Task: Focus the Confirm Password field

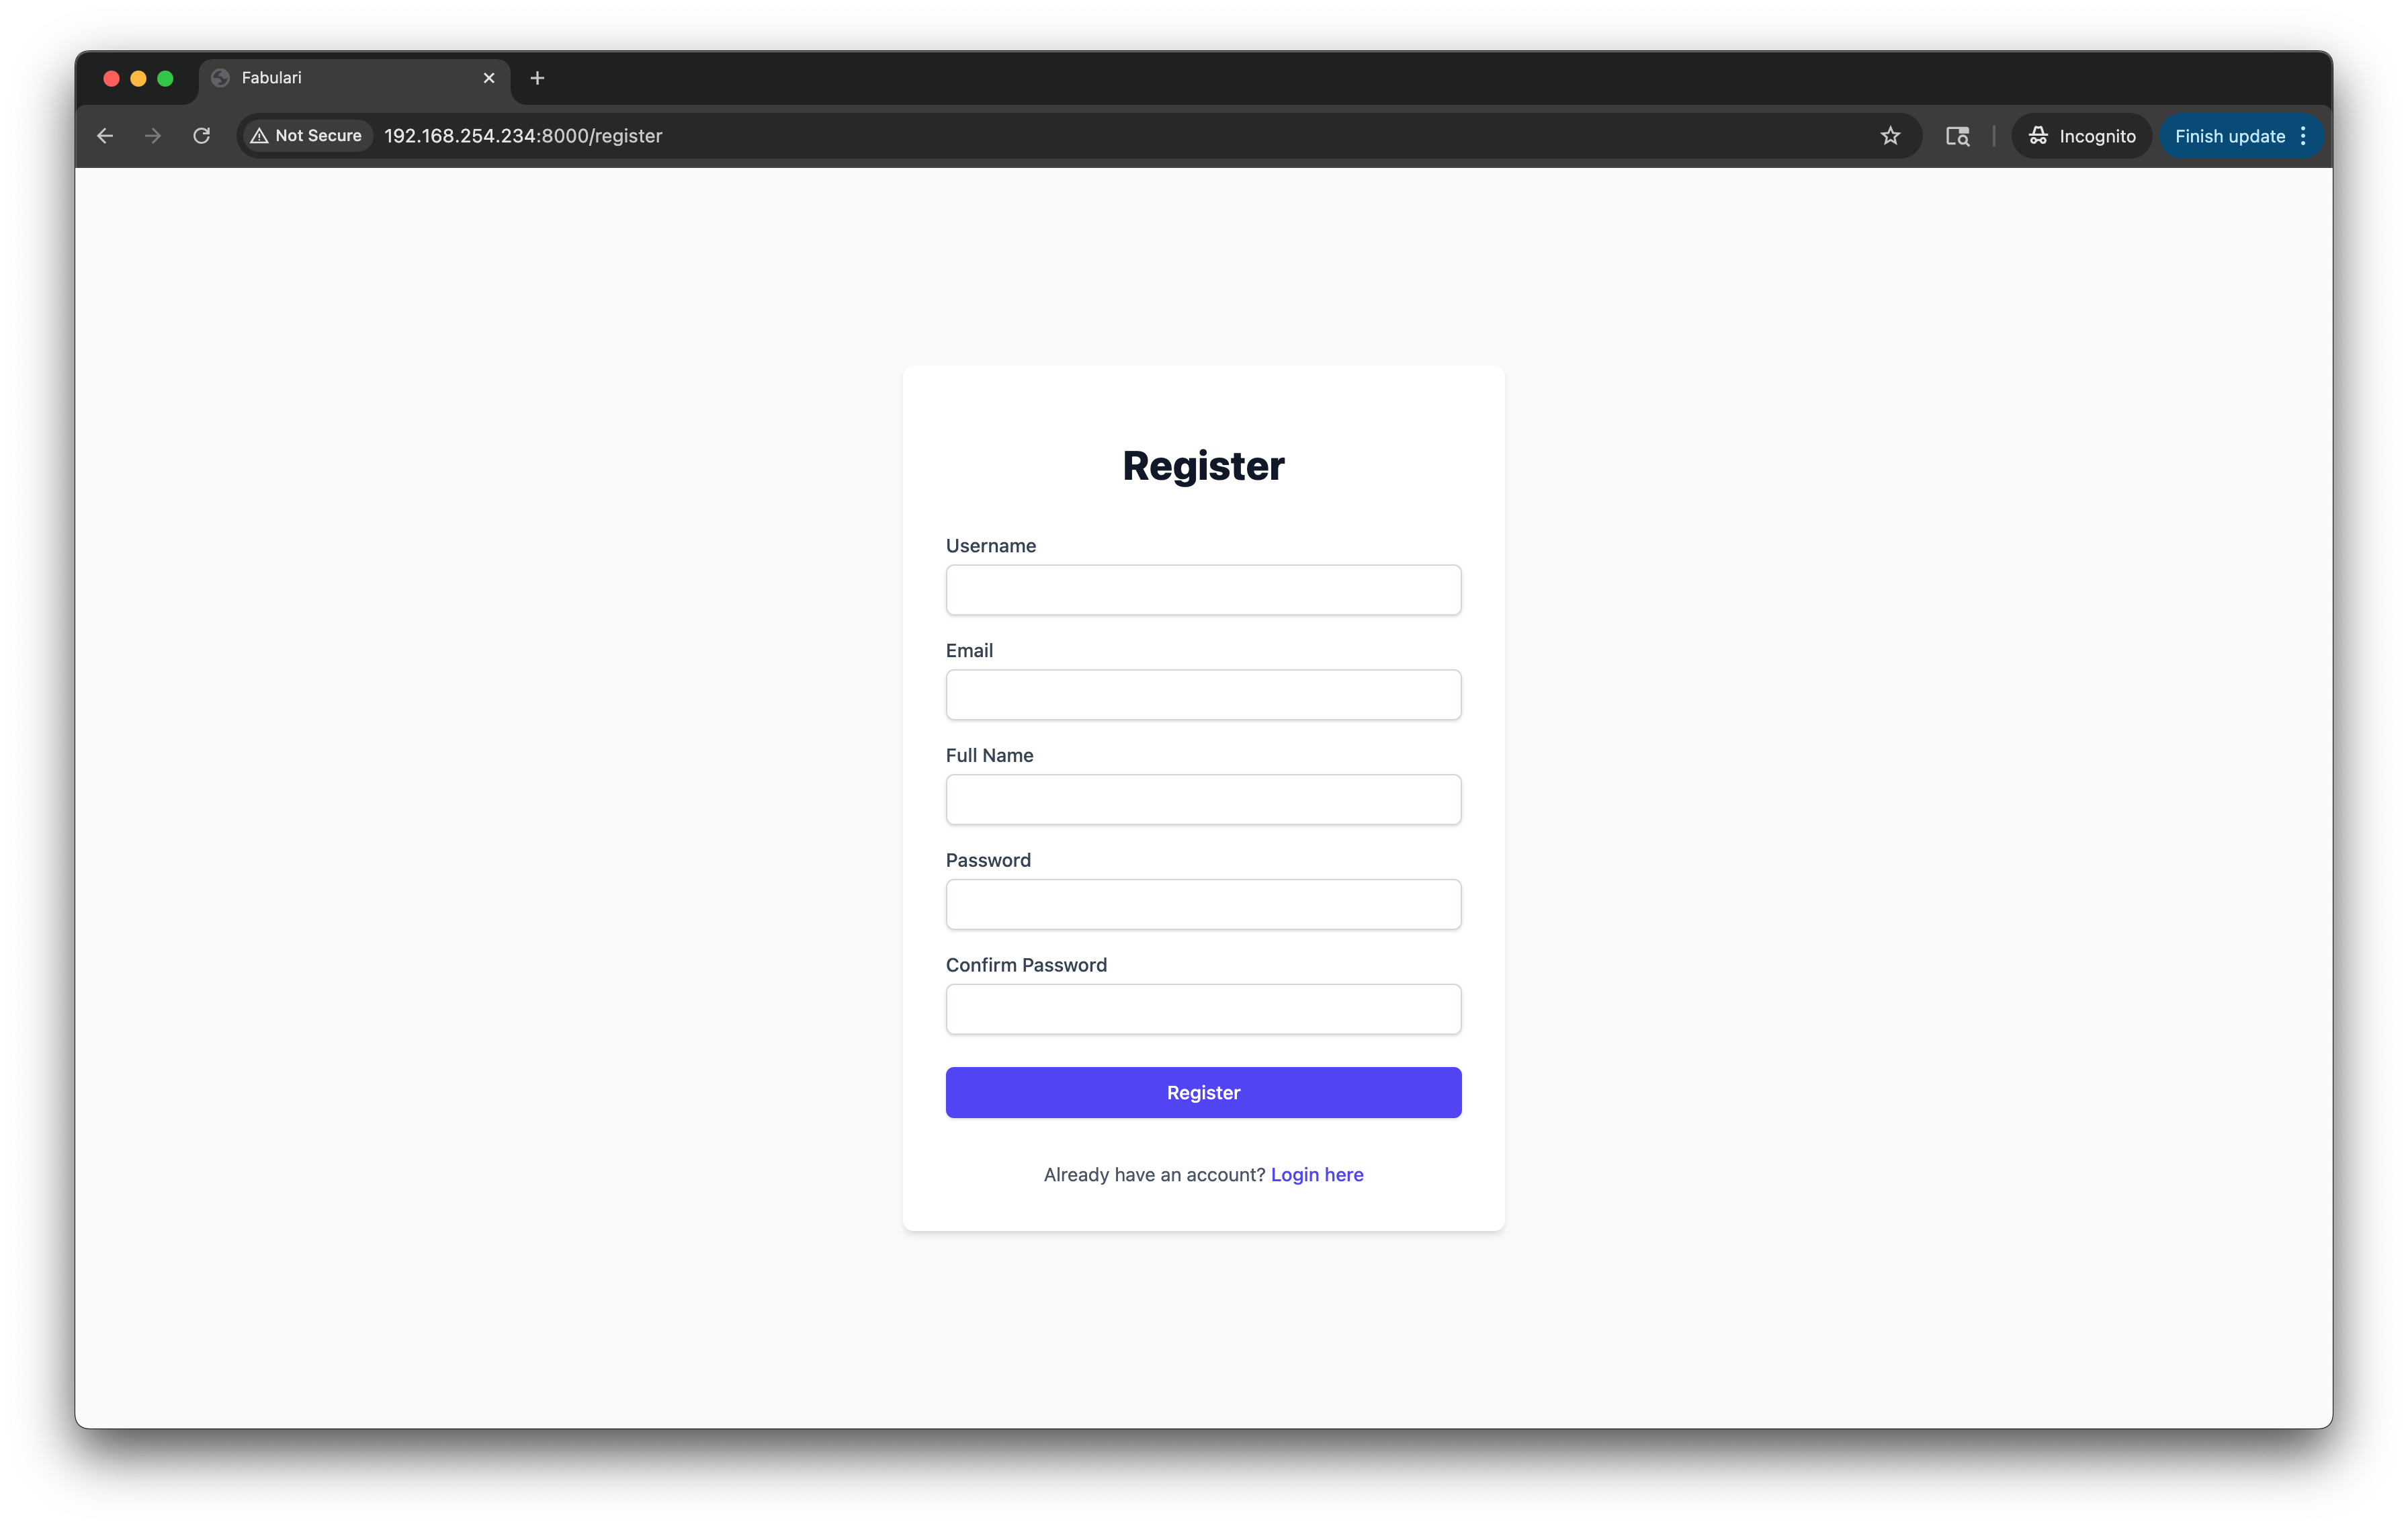Action: (1203, 1010)
